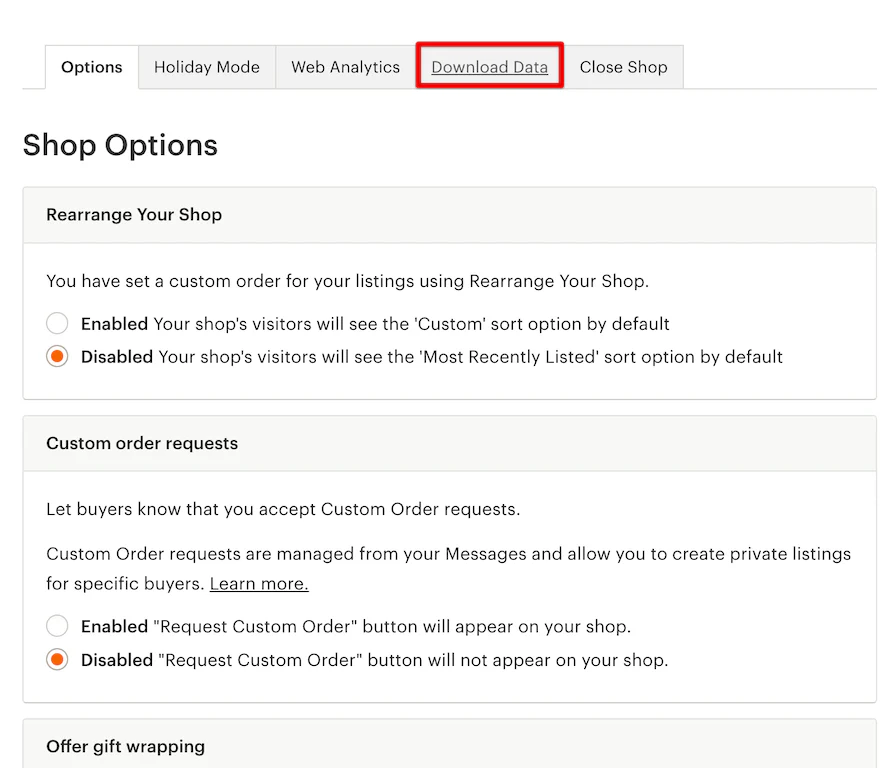Click the Offer gift wrapping section header
This screenshot has width=892, height=768.
[125, 746]
